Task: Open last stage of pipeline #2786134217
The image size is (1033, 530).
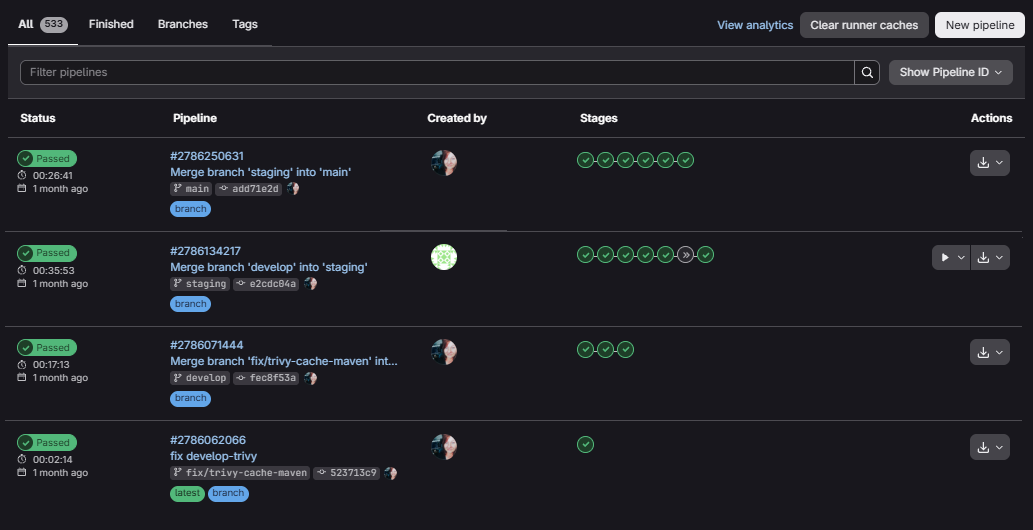Action: (x=706, y=255)
